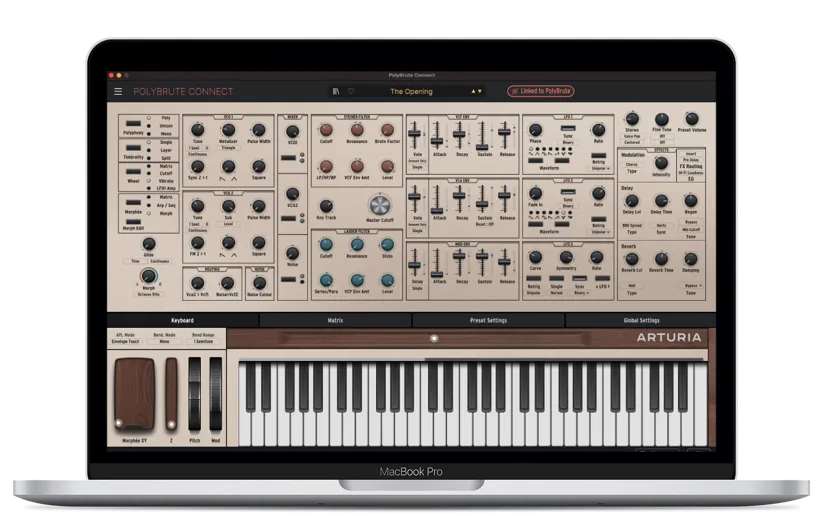Click the Noise Colour knob
823x523 pixels.
coord(259,283)
